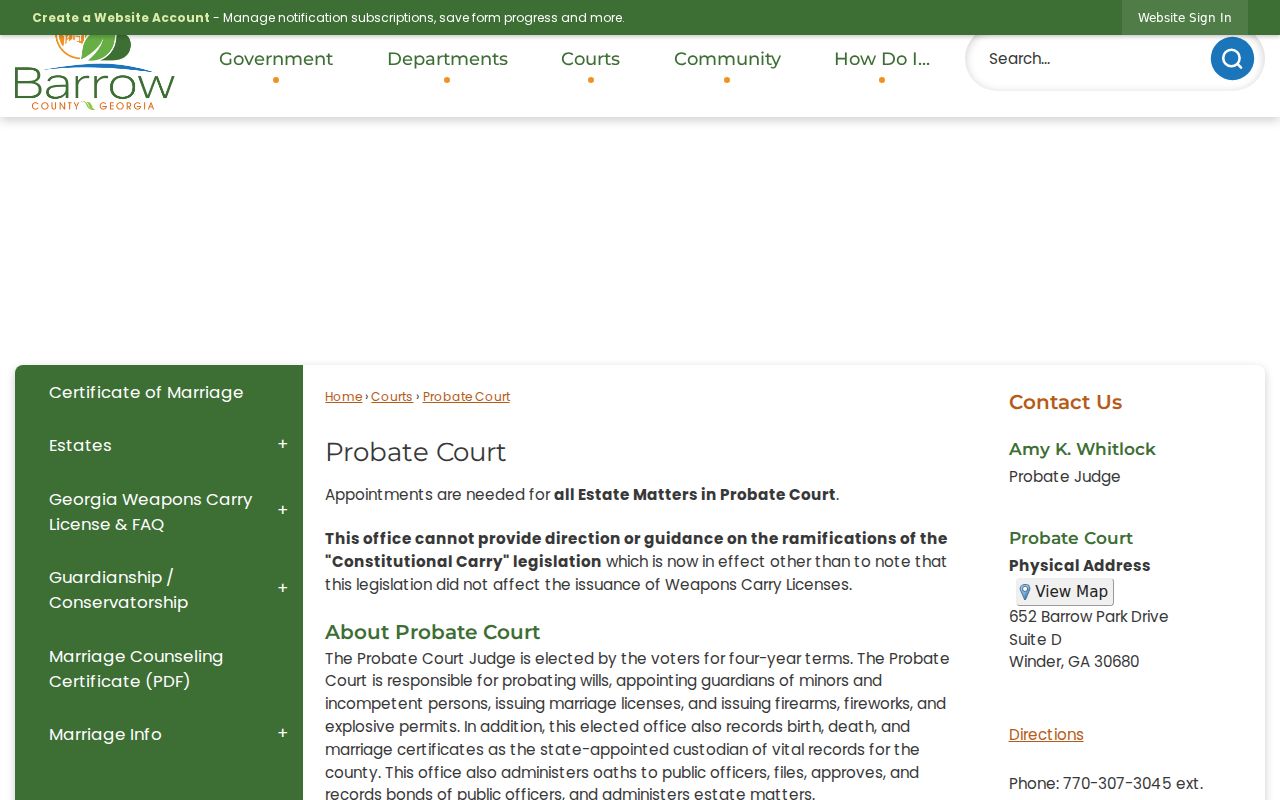1280x800 pixels.
Task: Click the About Probate Court heading
Action: coord(432,632)
